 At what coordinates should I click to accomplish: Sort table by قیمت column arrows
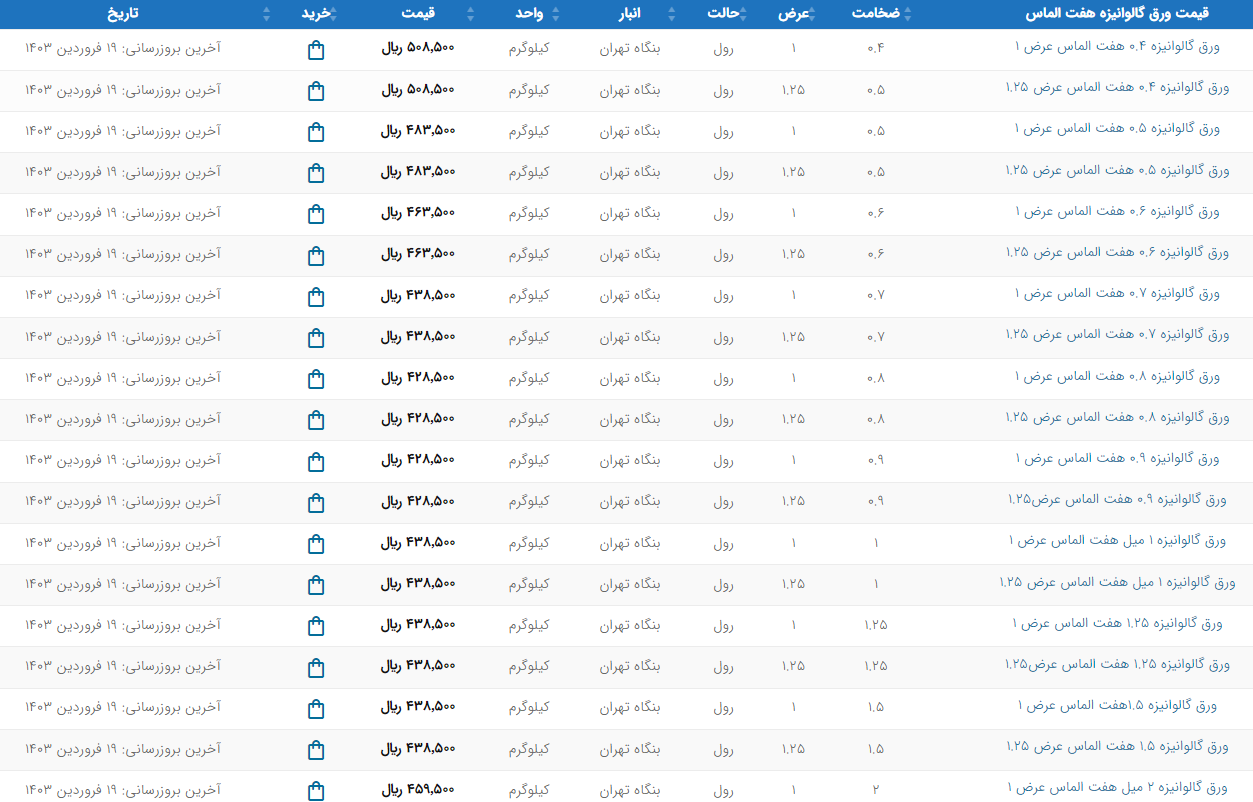pos(471,14)
